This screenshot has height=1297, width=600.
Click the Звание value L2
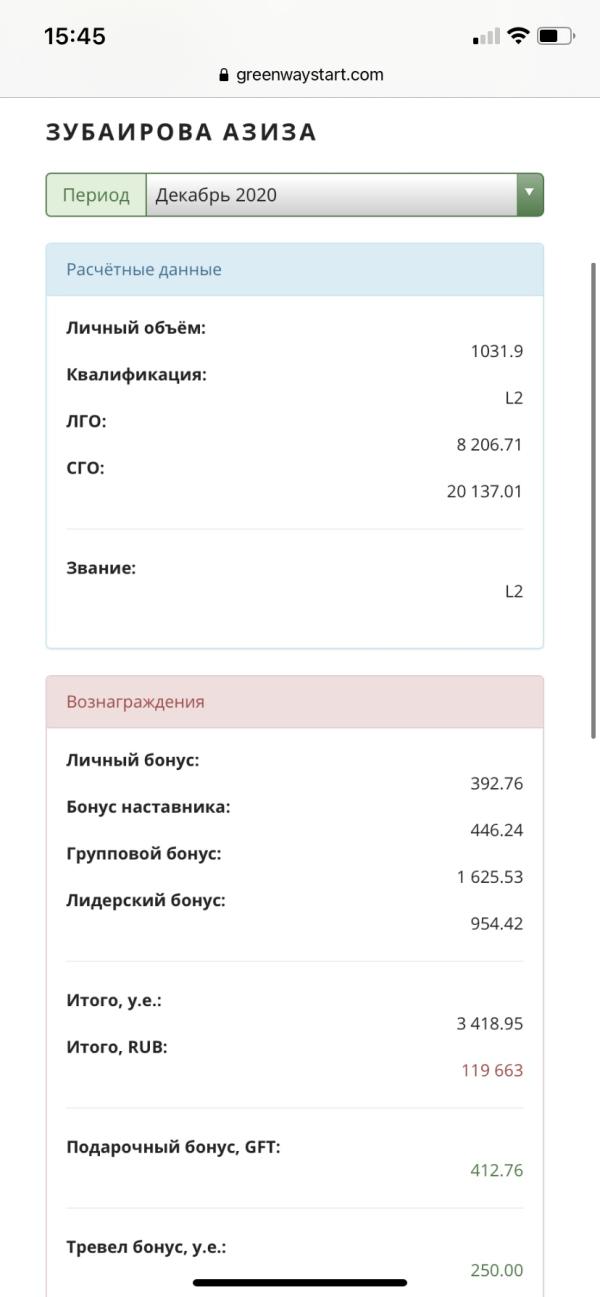pos(513,591)
